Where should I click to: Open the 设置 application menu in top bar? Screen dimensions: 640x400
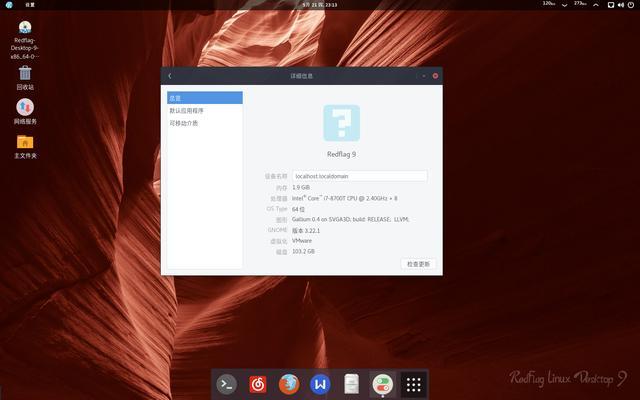point(30,5)
